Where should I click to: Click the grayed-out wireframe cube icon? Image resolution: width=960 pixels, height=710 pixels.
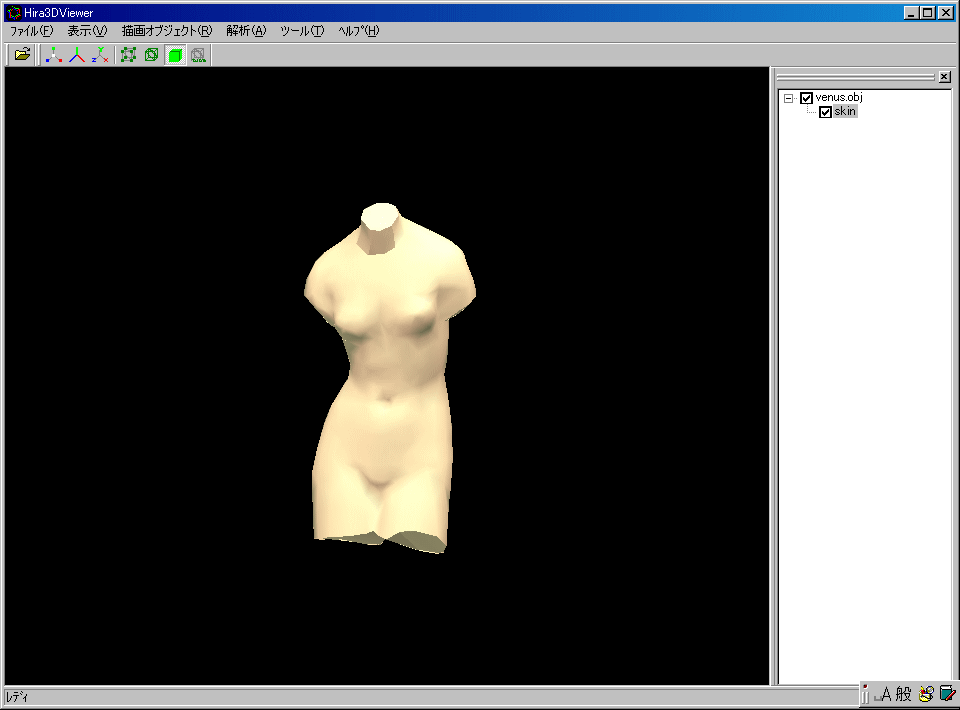click(x=198, y=55)
